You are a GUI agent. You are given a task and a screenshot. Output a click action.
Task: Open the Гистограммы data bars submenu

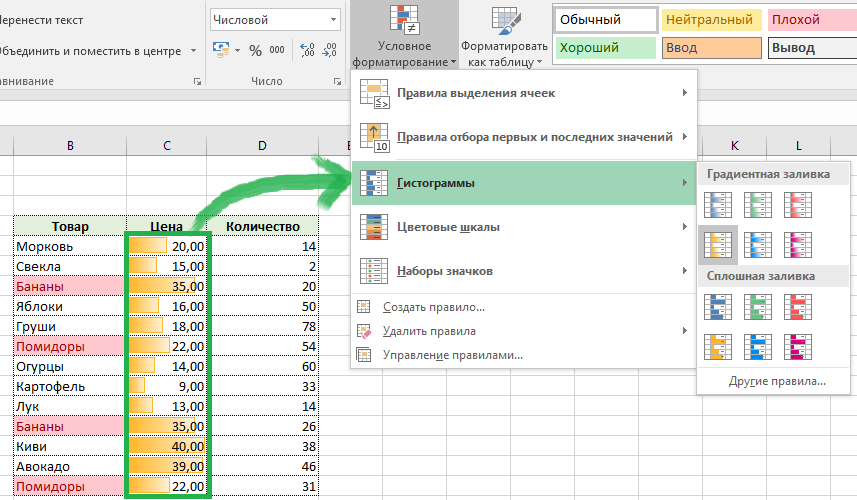[524, 183]
